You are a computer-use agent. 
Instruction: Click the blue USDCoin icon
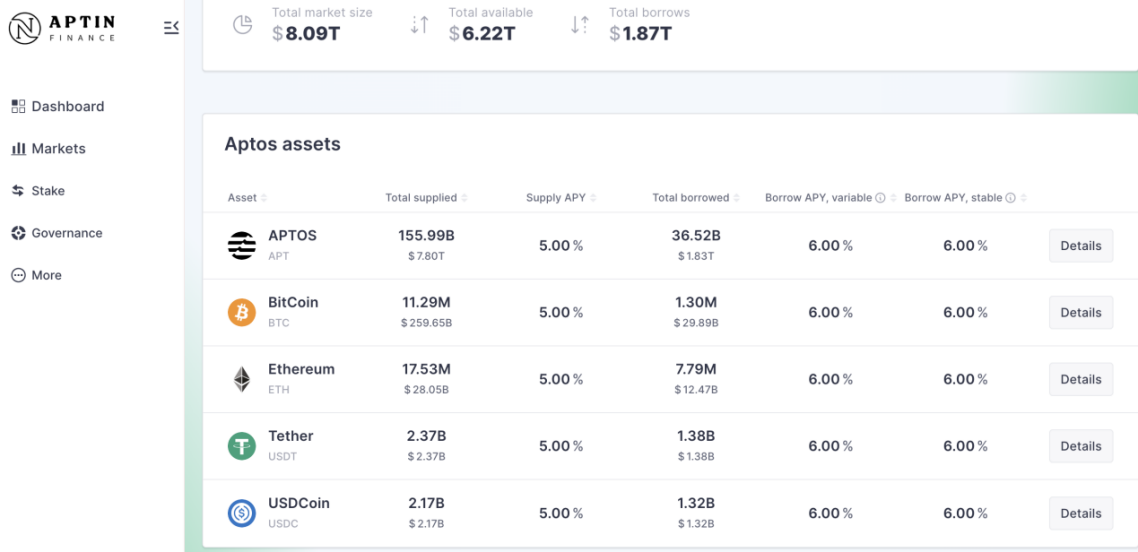tap(242, 513)
